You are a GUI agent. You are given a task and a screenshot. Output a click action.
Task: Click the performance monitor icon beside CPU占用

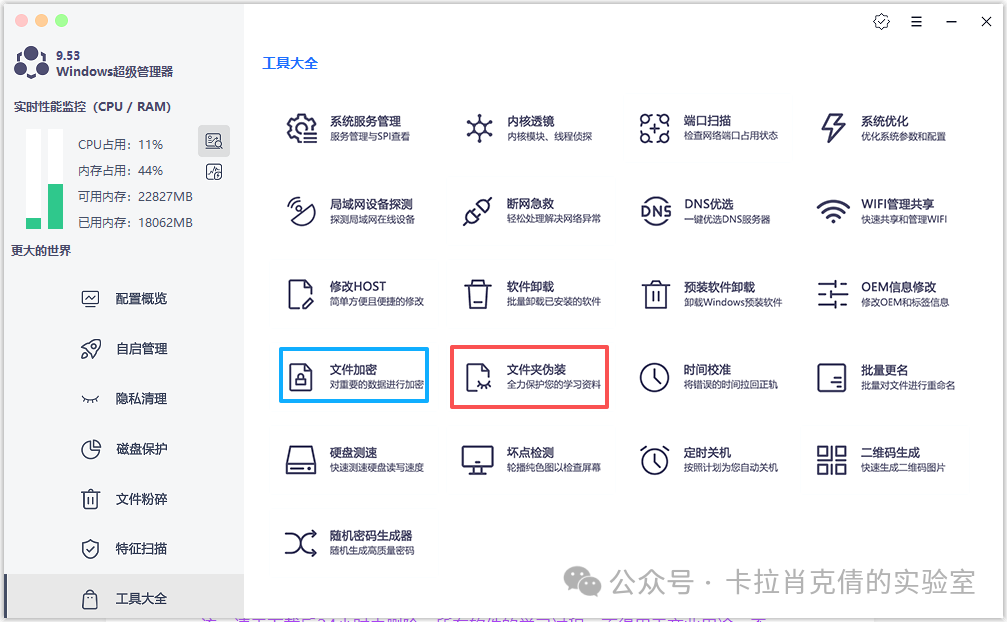pos(214,141)
